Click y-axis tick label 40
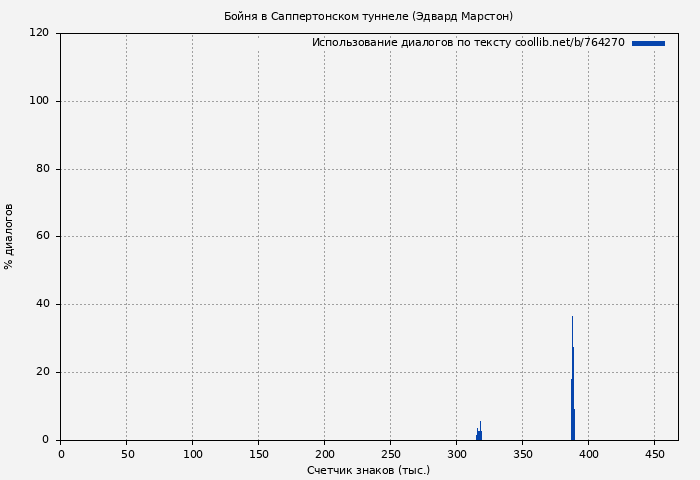The width and height of the screenshot is (700, 480). (42, 304)
